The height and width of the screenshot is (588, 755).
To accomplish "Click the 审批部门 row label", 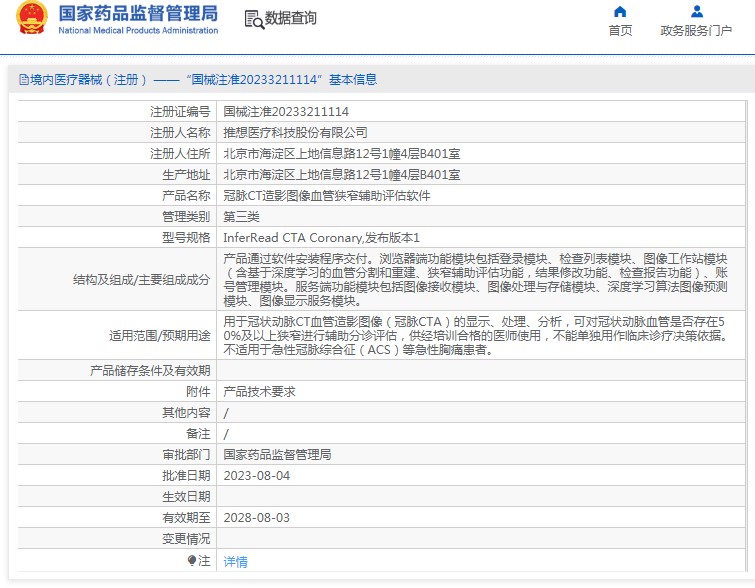I will 186,455.
